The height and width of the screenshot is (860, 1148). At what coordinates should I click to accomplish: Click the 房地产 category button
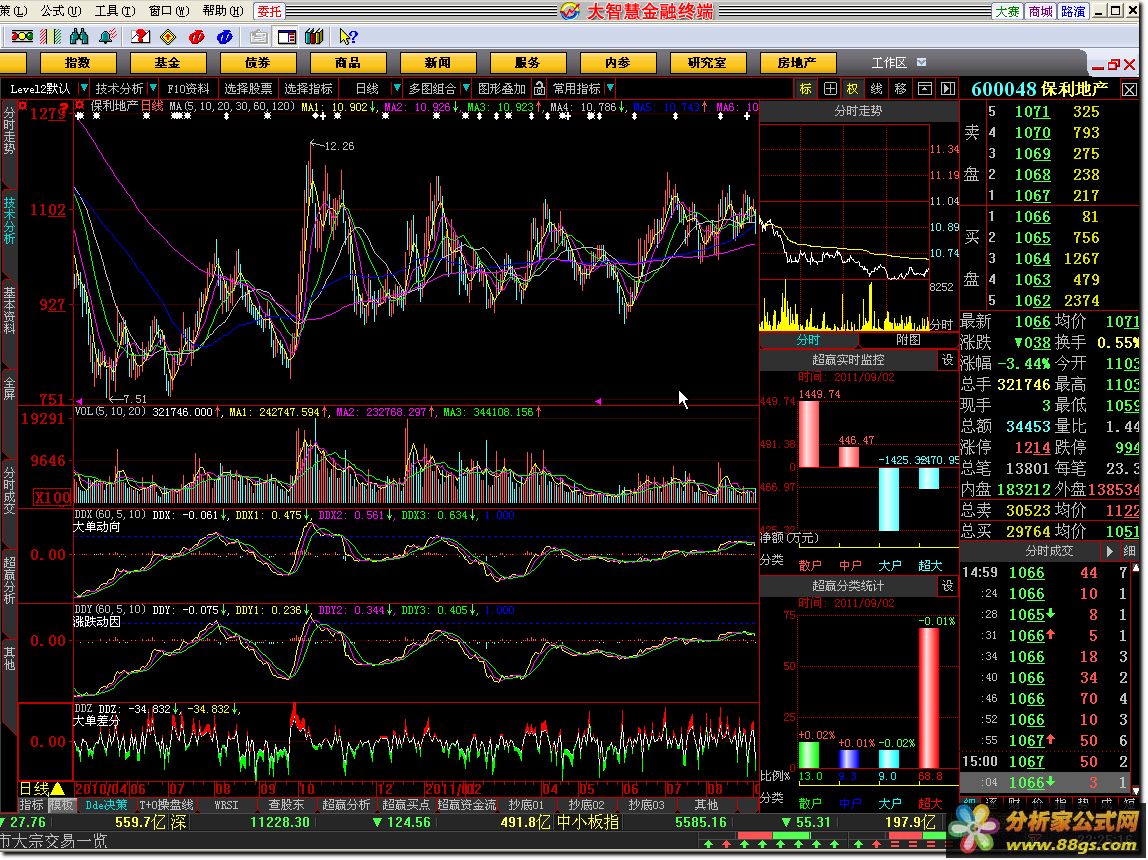point(797,62)
